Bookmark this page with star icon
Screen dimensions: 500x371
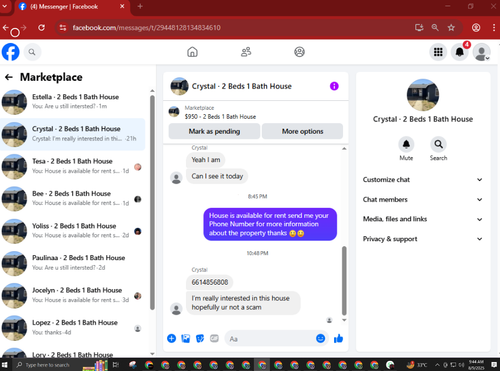pos(451,28)
